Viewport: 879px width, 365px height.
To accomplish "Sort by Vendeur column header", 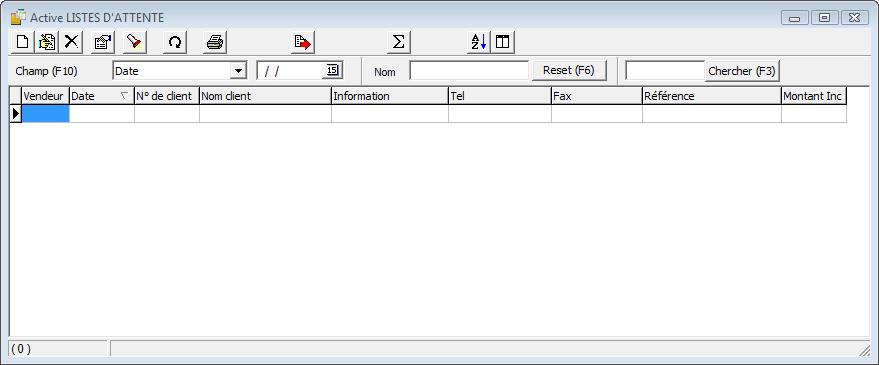I will tap(45, 96).
